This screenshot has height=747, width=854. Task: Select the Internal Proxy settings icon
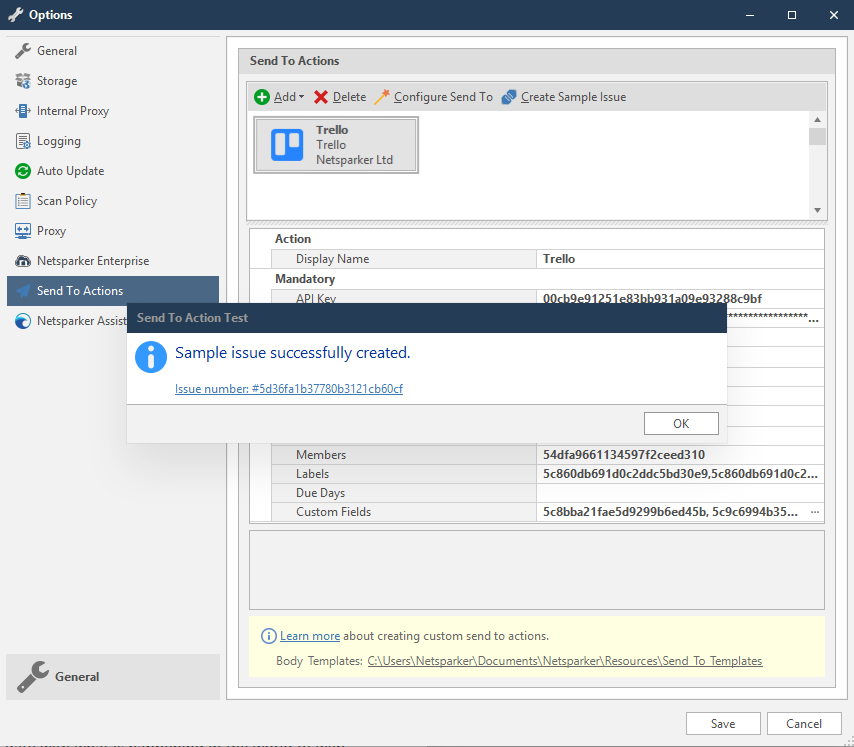coord(22,111)
